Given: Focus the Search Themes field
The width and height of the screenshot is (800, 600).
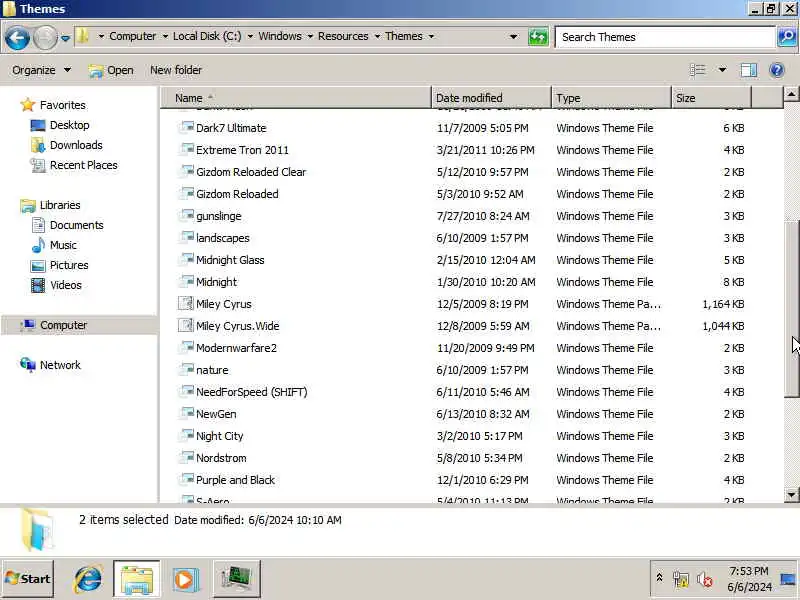Looking at the screenshot, I should (x=665, y=37).
